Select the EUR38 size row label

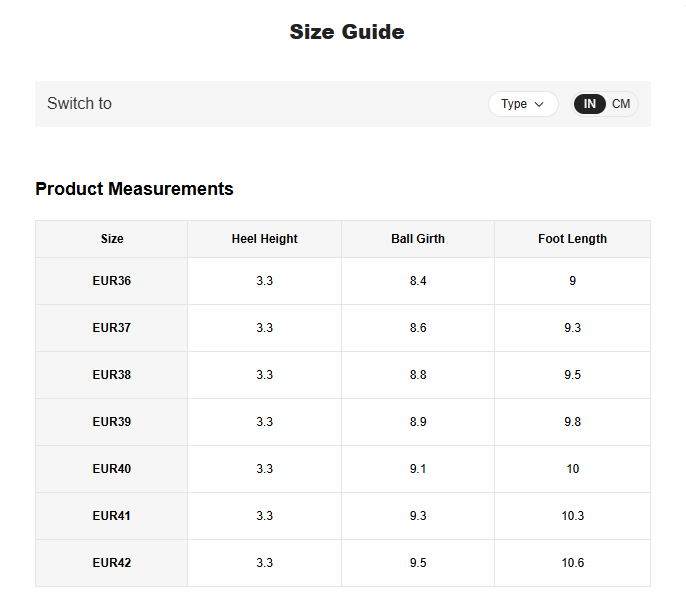112,375
